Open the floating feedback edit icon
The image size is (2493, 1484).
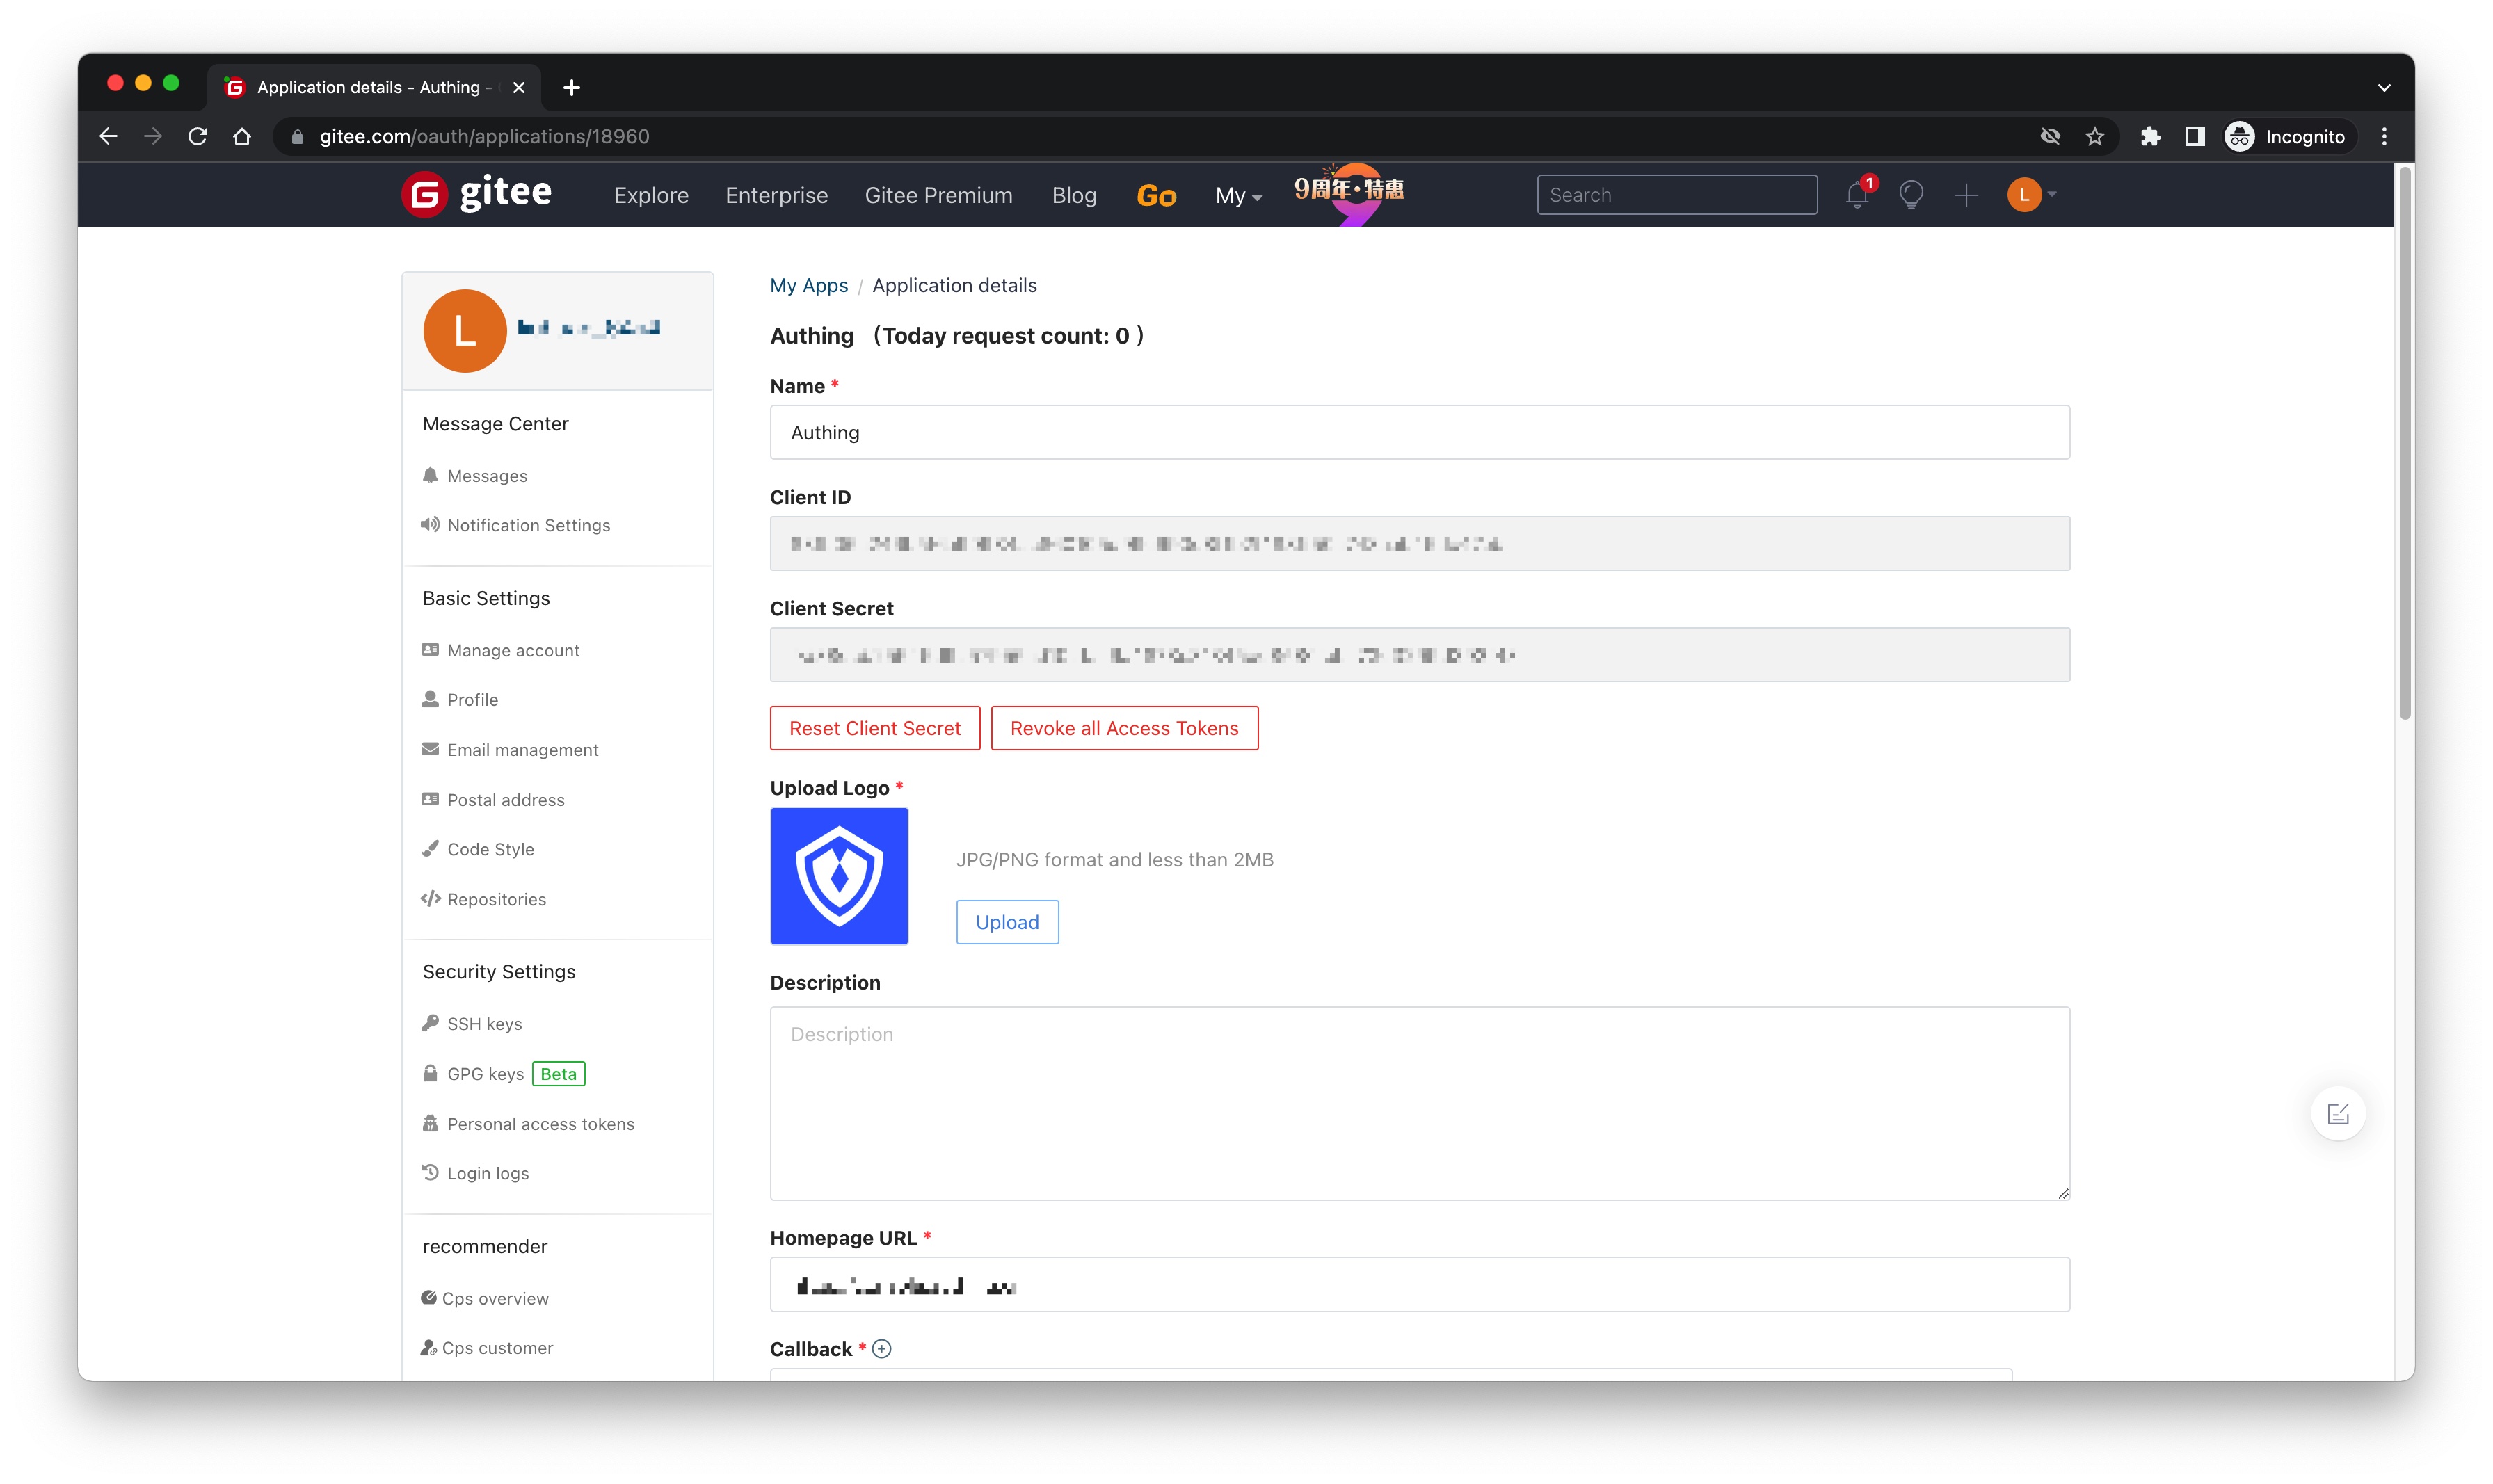[x=2337, y=1114]
